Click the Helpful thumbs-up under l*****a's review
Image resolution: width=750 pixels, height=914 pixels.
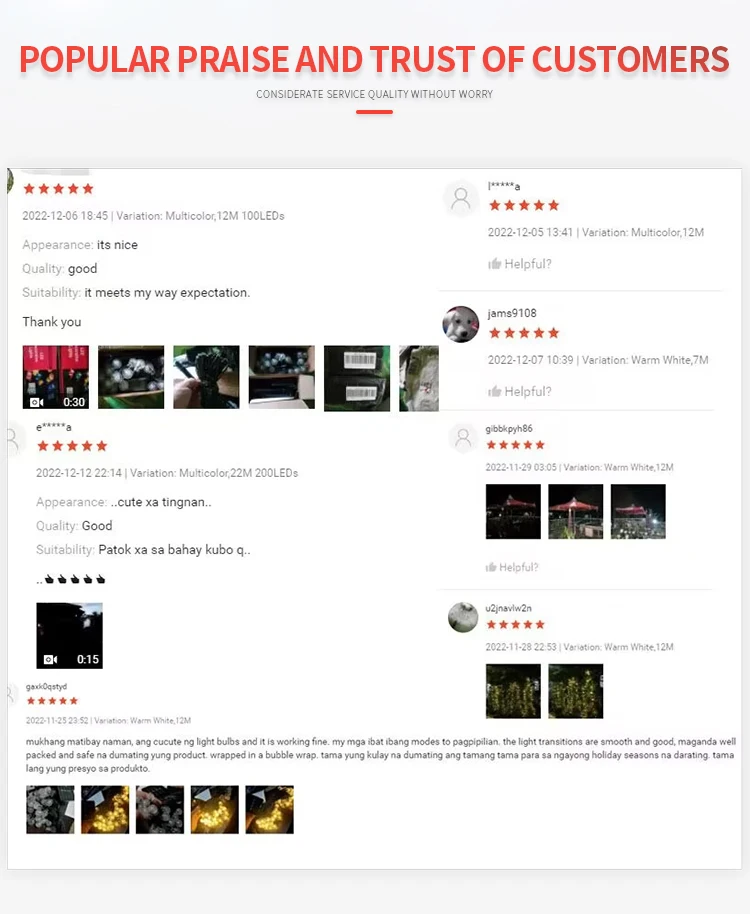[x=519, y=264]
